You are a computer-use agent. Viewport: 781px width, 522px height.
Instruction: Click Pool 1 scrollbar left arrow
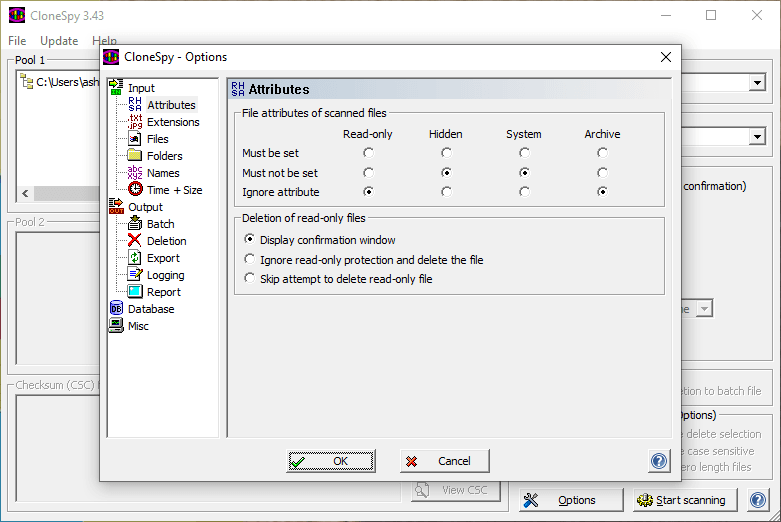click(x=25, y=193)
